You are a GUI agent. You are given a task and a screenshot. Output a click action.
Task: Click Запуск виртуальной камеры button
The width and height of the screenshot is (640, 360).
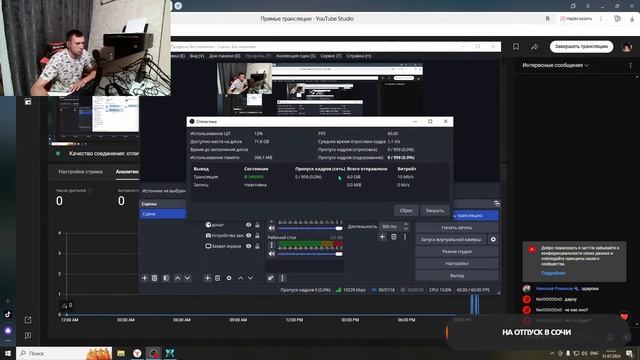451,240
